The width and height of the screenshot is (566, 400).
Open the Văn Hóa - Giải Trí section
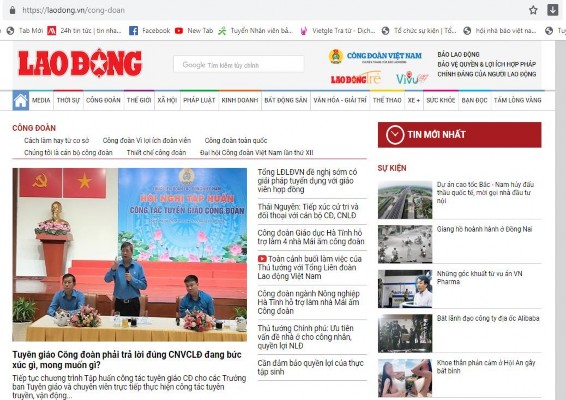340,100
